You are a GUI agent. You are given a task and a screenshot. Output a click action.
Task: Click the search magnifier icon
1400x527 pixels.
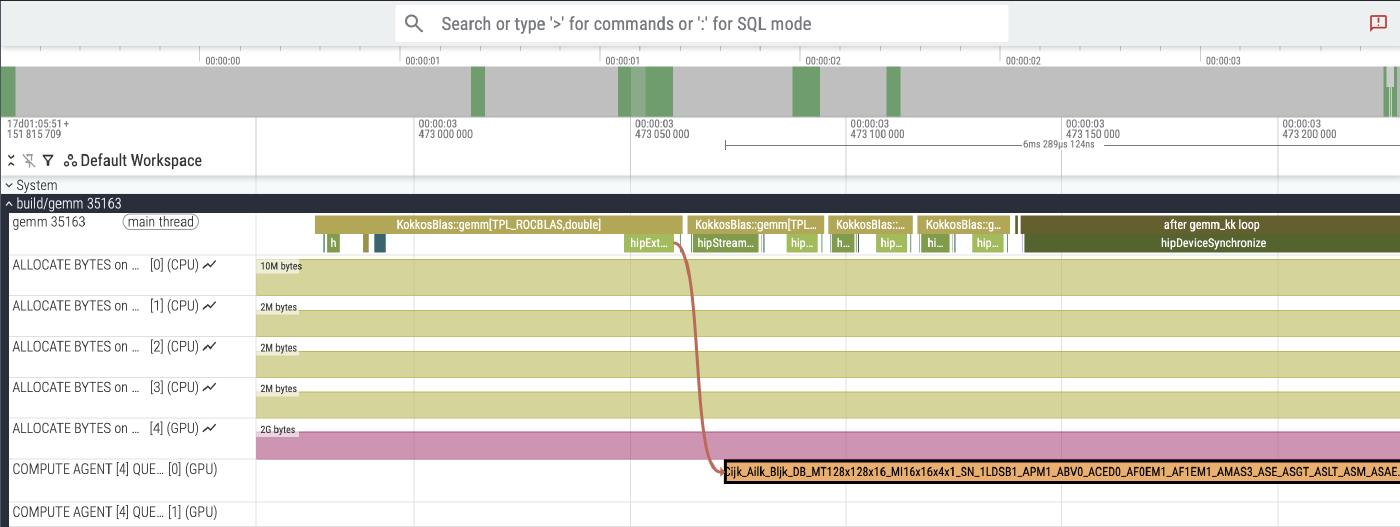pos(414,24)
